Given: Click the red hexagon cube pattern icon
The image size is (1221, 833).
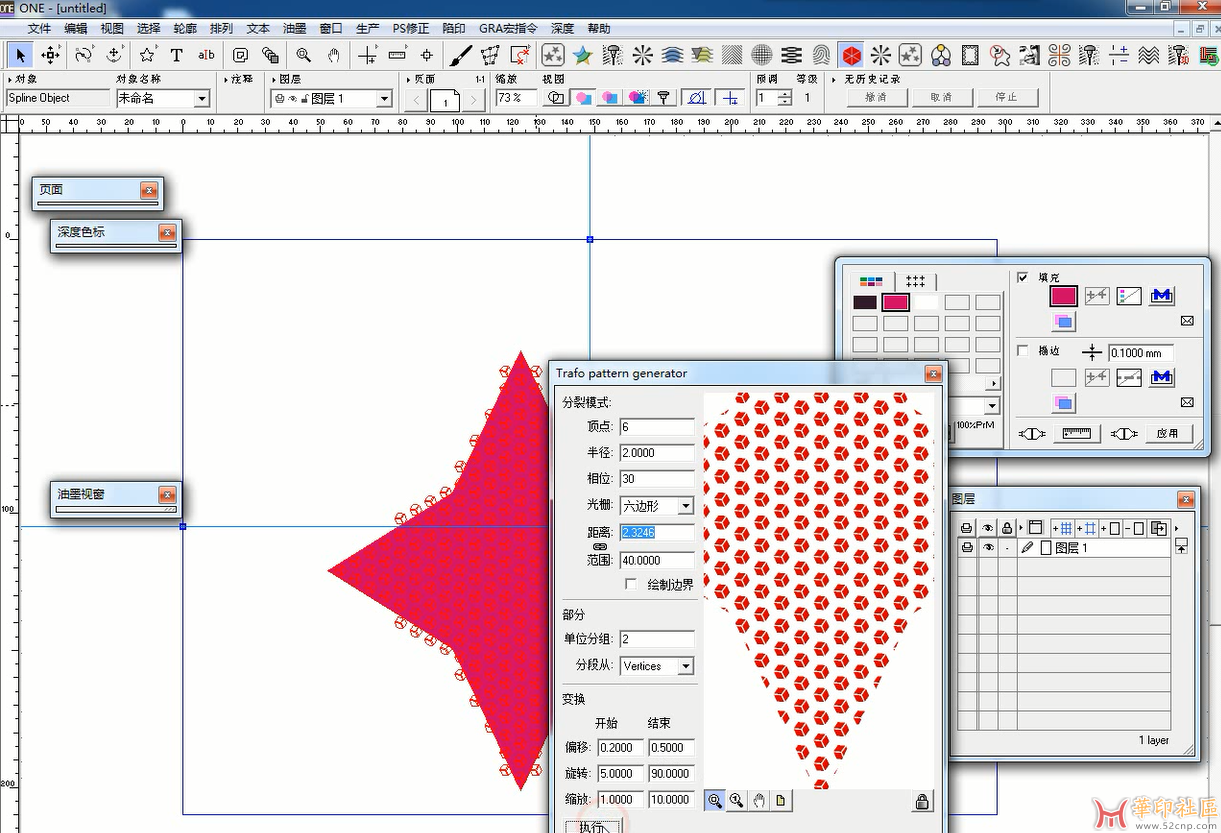Looking at the screenshot, I should 851,55.
